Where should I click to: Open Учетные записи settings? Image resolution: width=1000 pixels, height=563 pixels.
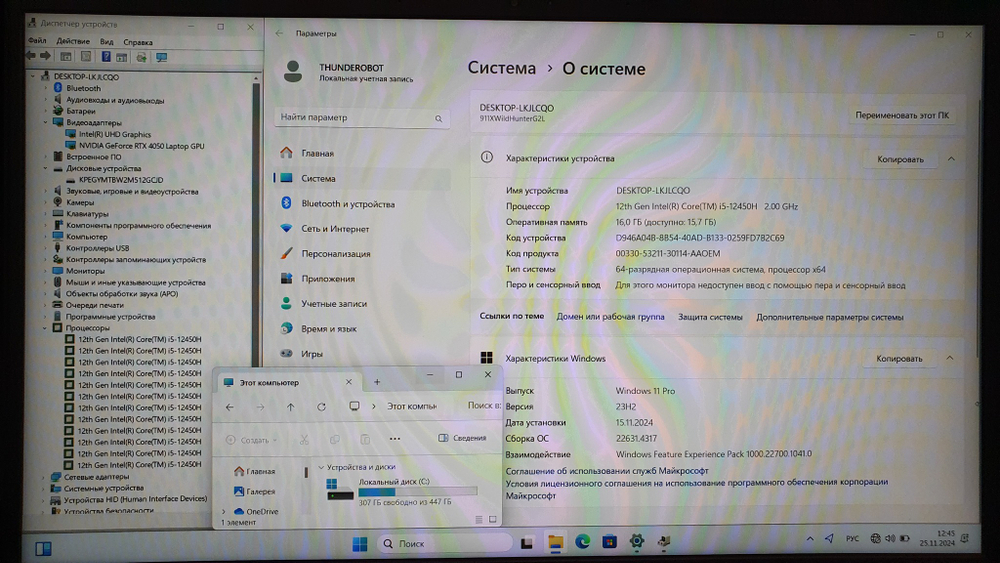[x=334, y=303]
